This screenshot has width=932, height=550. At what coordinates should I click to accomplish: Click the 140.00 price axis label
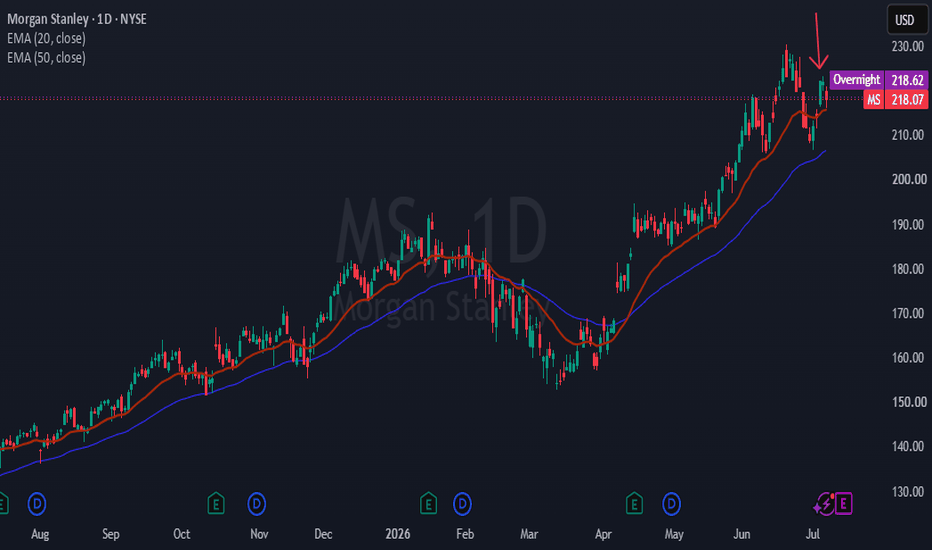tap(908, 446)
